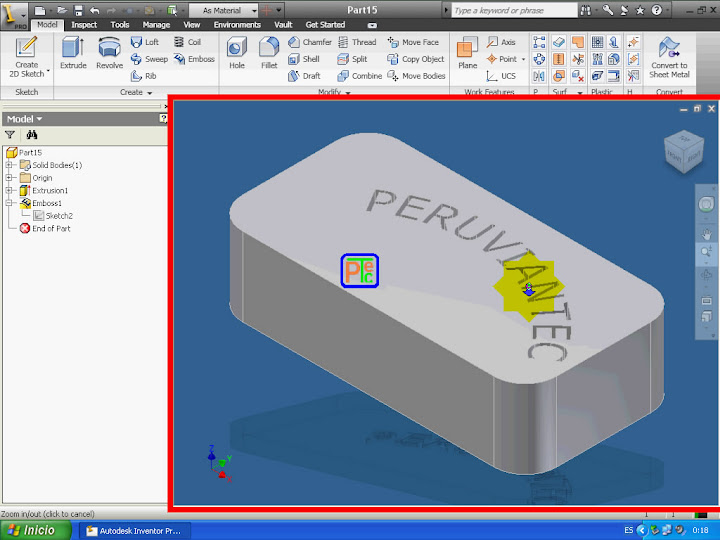Switch to the Manage tab
This screenshot has height=540, width=720.
pos(156,25)
